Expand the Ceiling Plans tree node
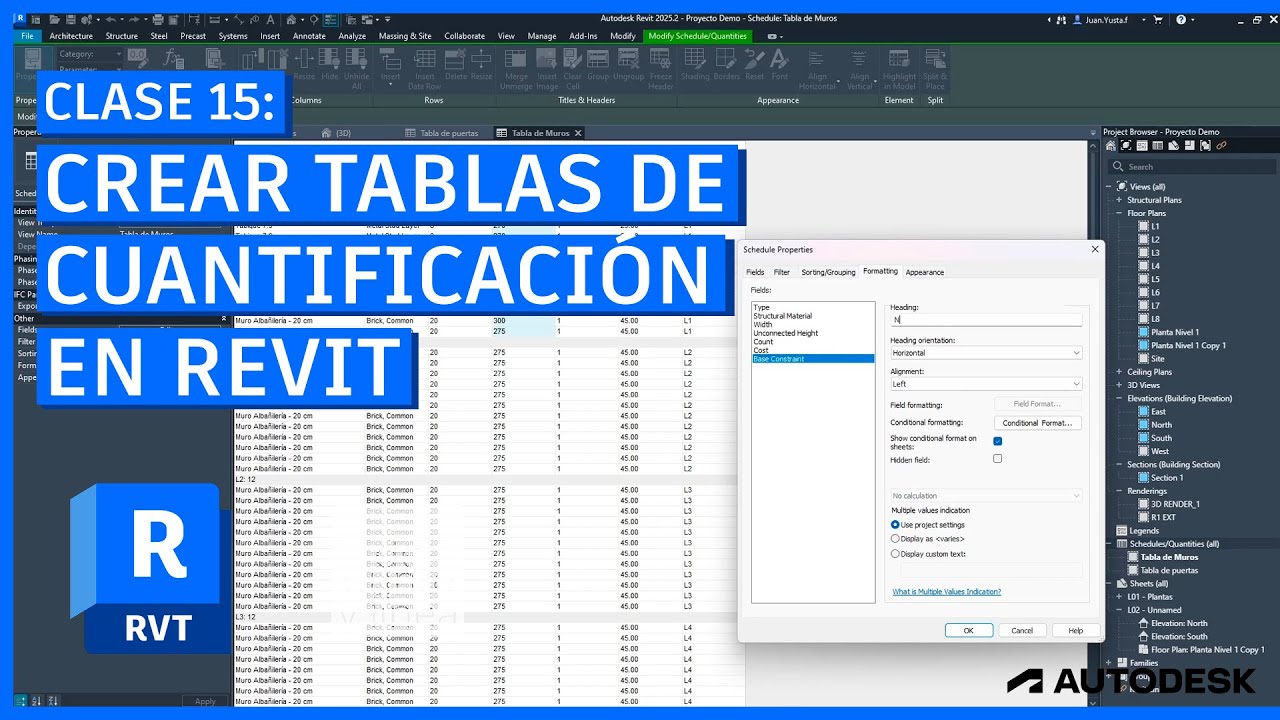The image size is (1280, 720). coord(1119,372)
